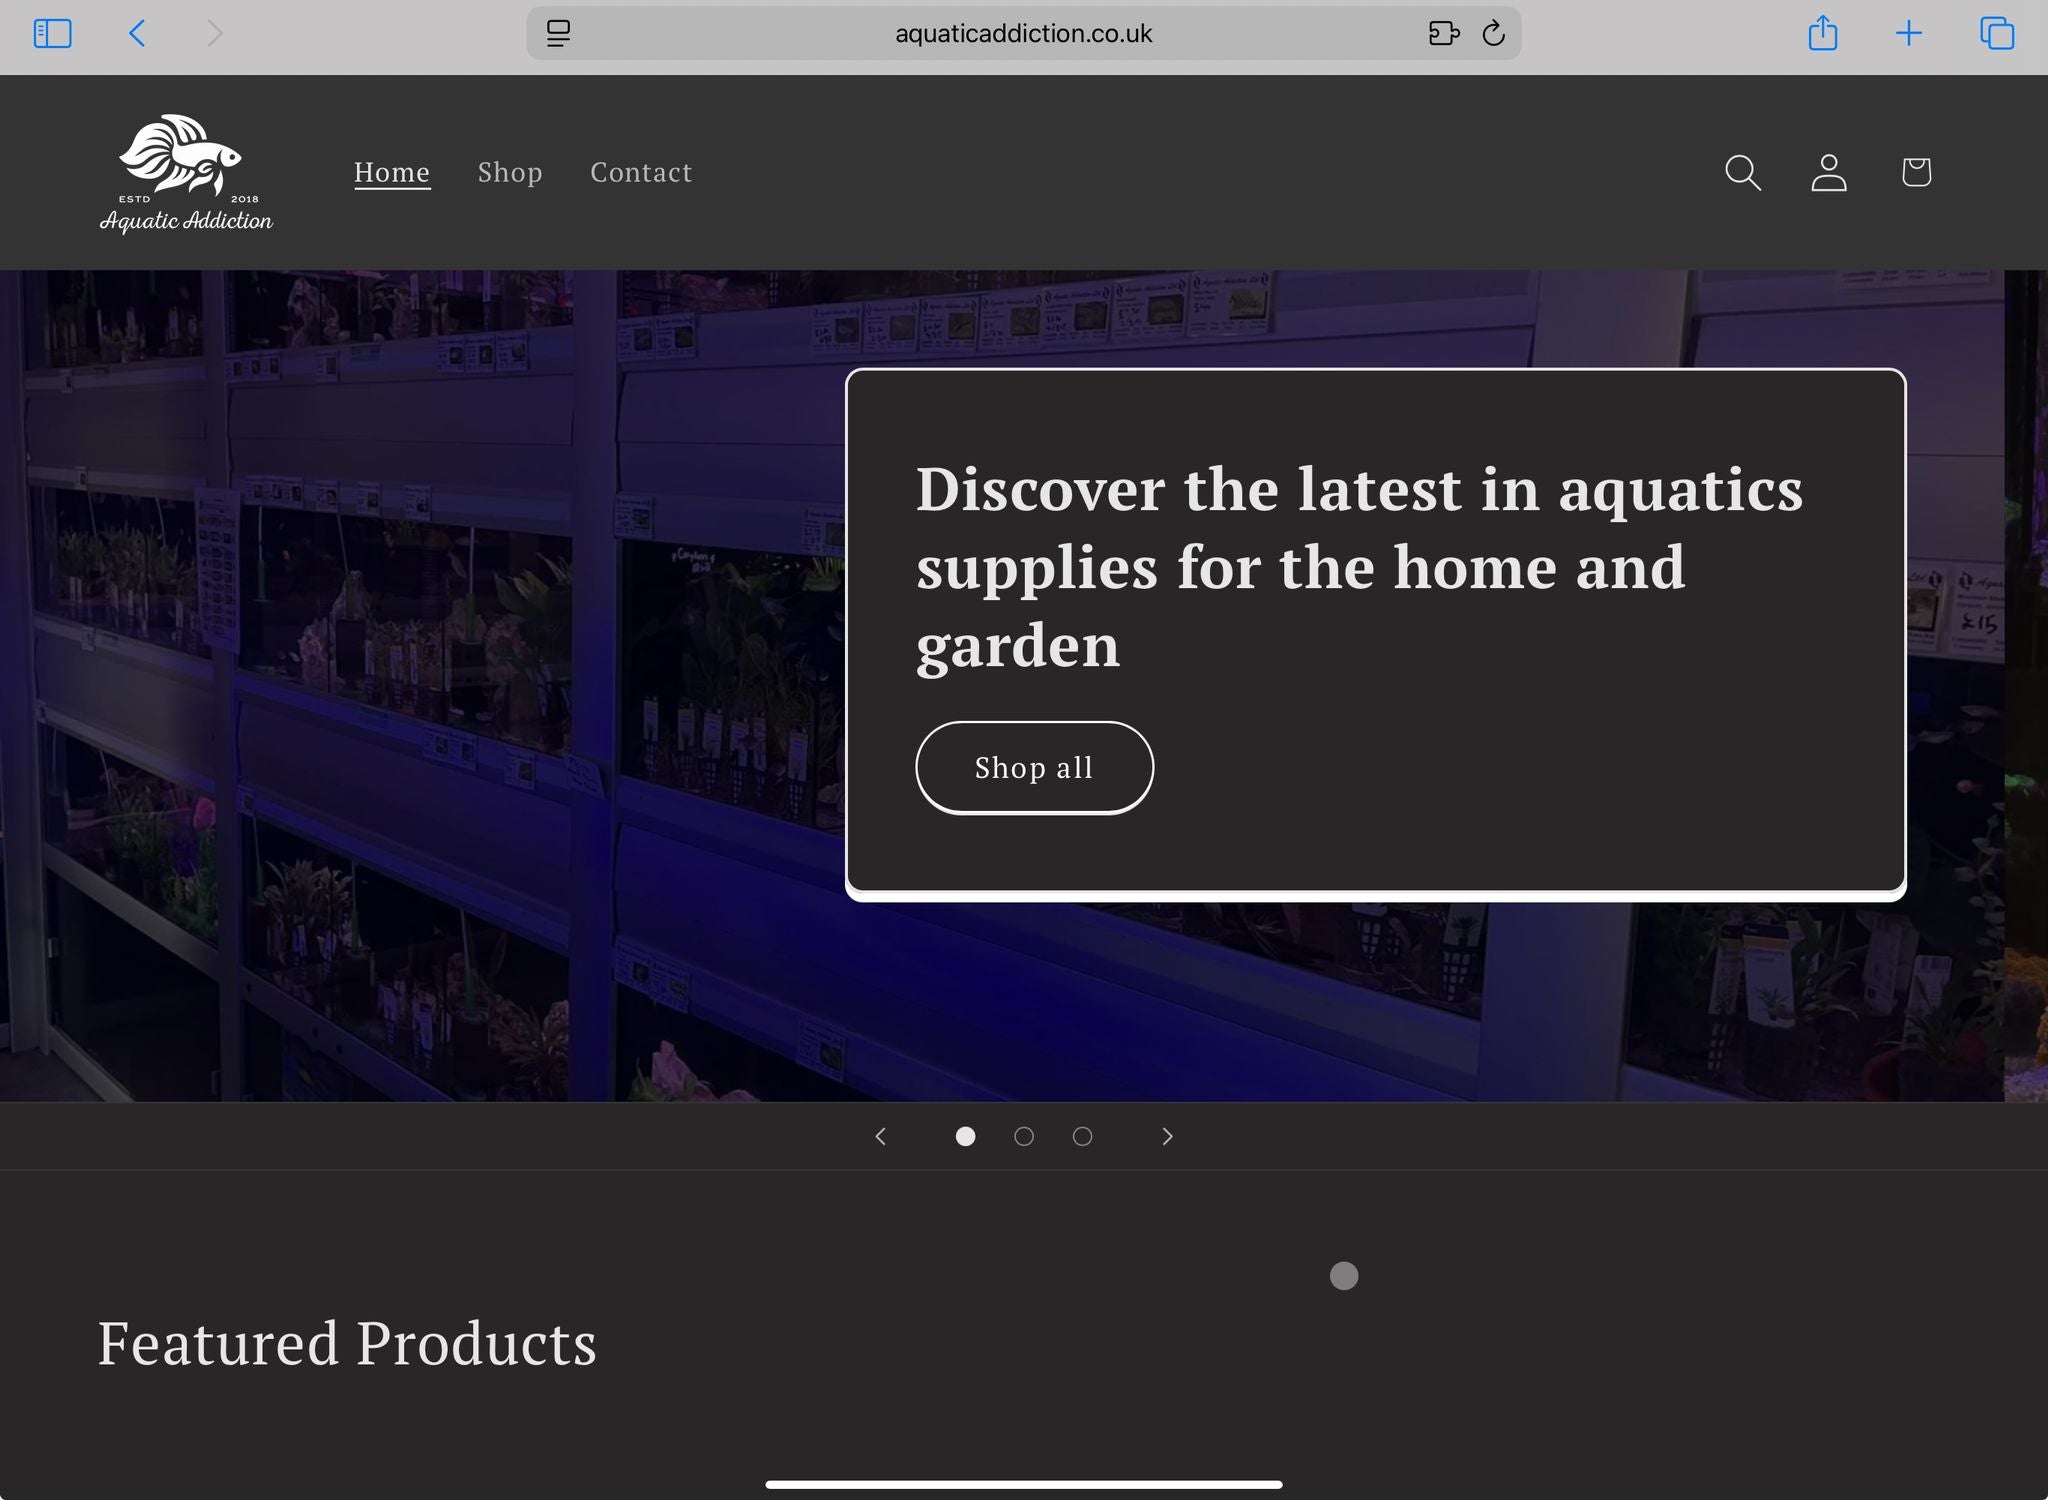This screenshot has height=1500, width=2048.
Task: Show the tab overview
Action: pos(1996,33)
